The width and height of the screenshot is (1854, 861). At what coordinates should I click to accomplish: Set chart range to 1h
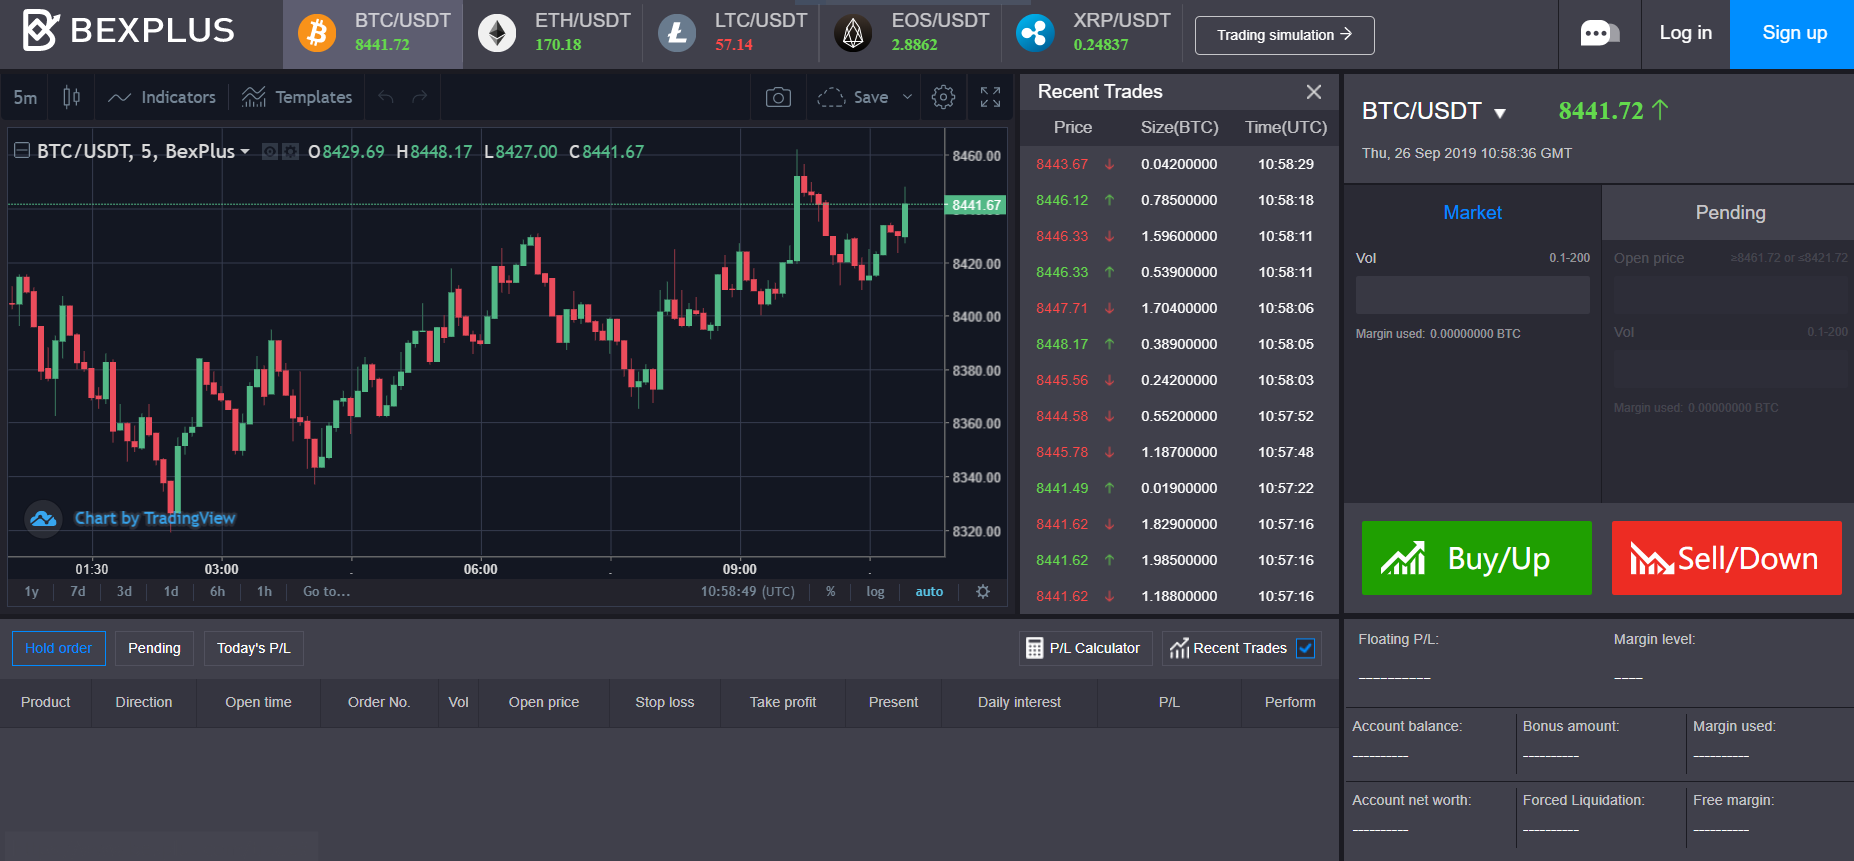(264, 591)
